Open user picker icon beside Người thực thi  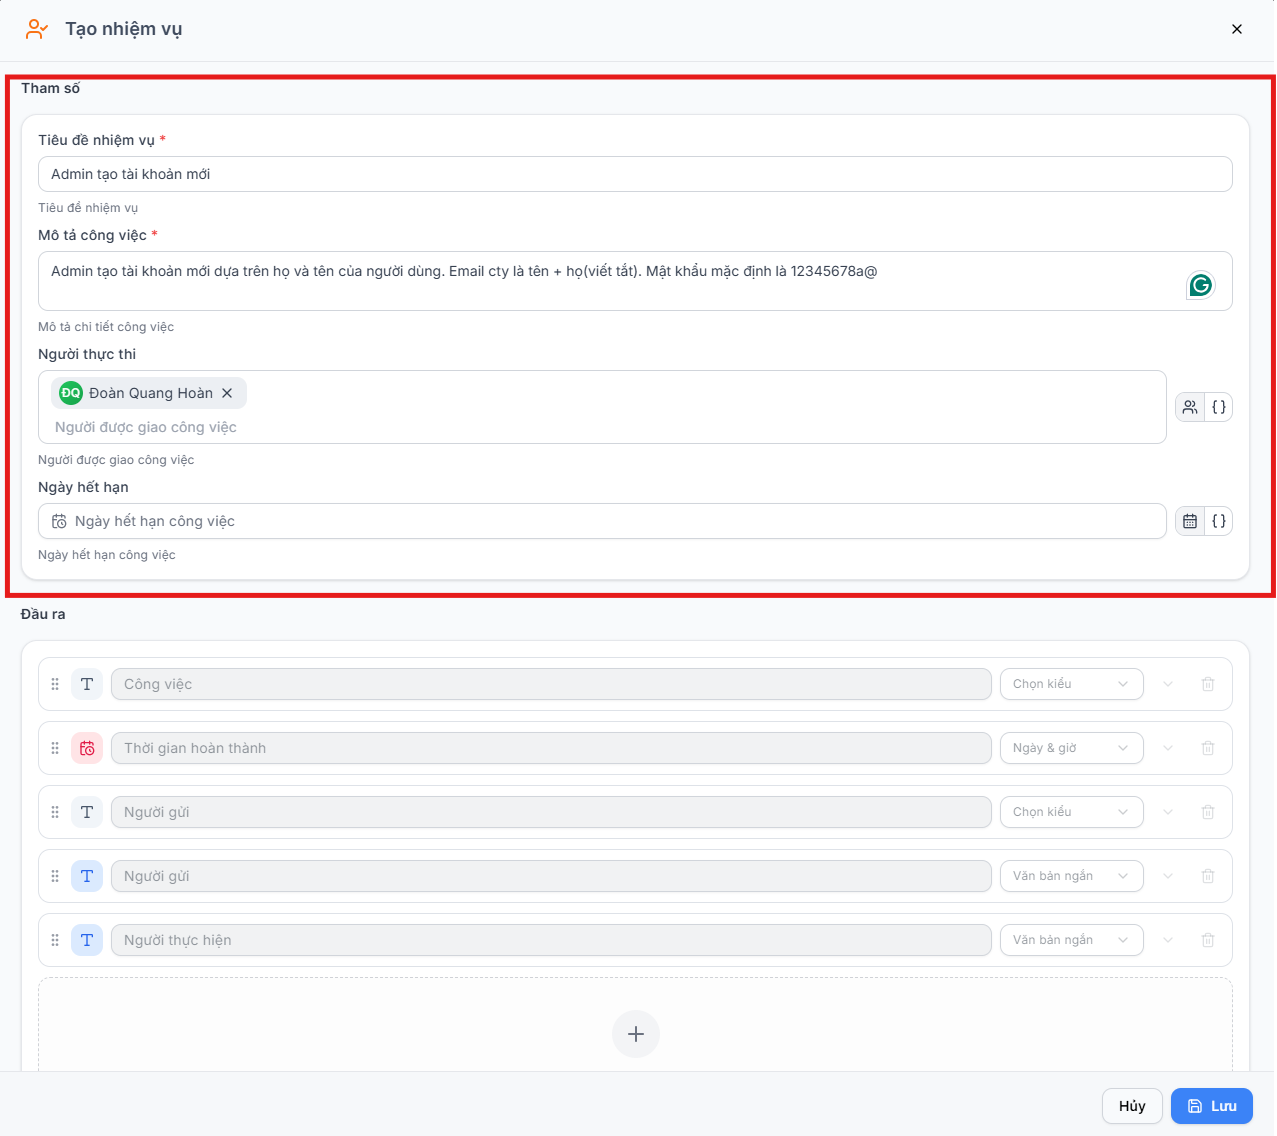point(1190,407)
